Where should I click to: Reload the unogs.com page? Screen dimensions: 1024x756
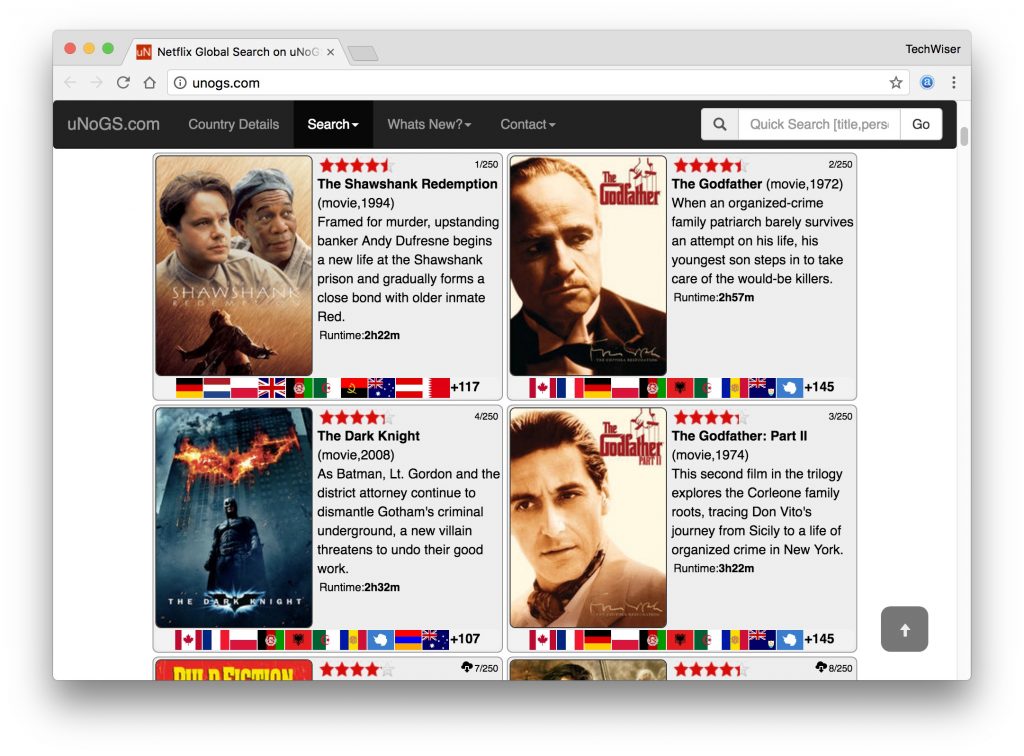click(123, 82)
